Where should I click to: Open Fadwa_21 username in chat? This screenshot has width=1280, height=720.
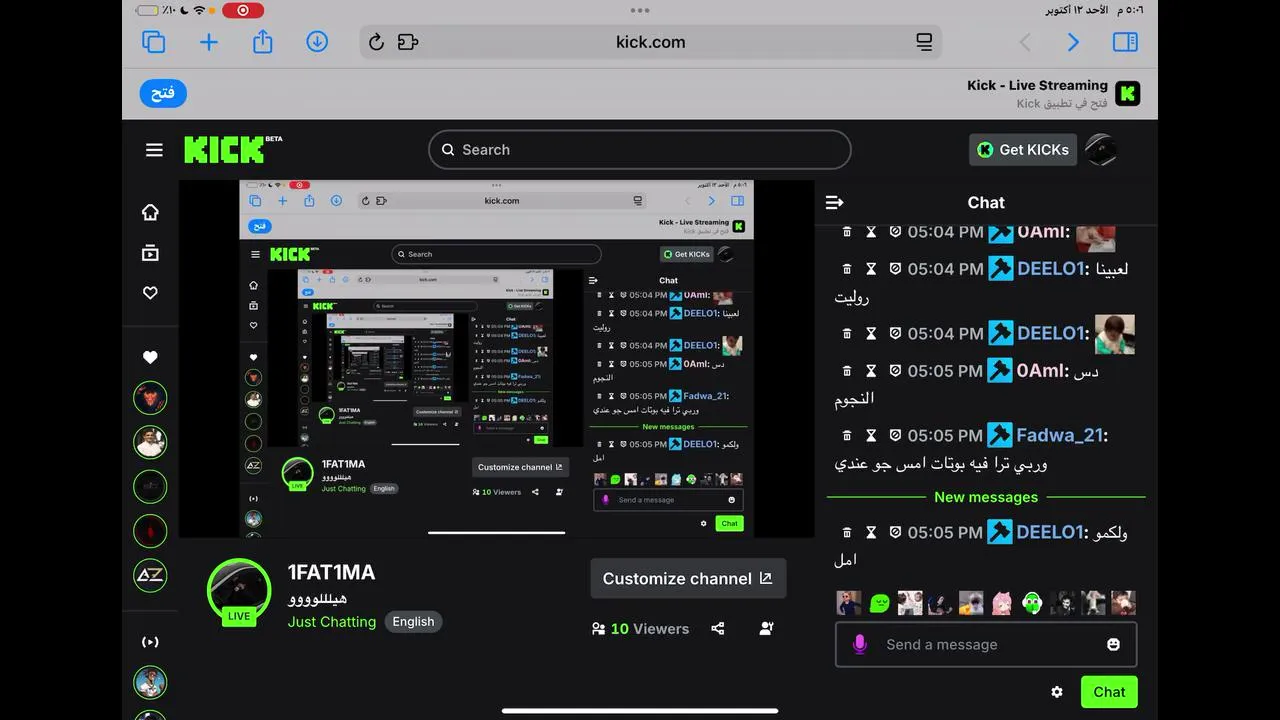[x=1059, y=435]
